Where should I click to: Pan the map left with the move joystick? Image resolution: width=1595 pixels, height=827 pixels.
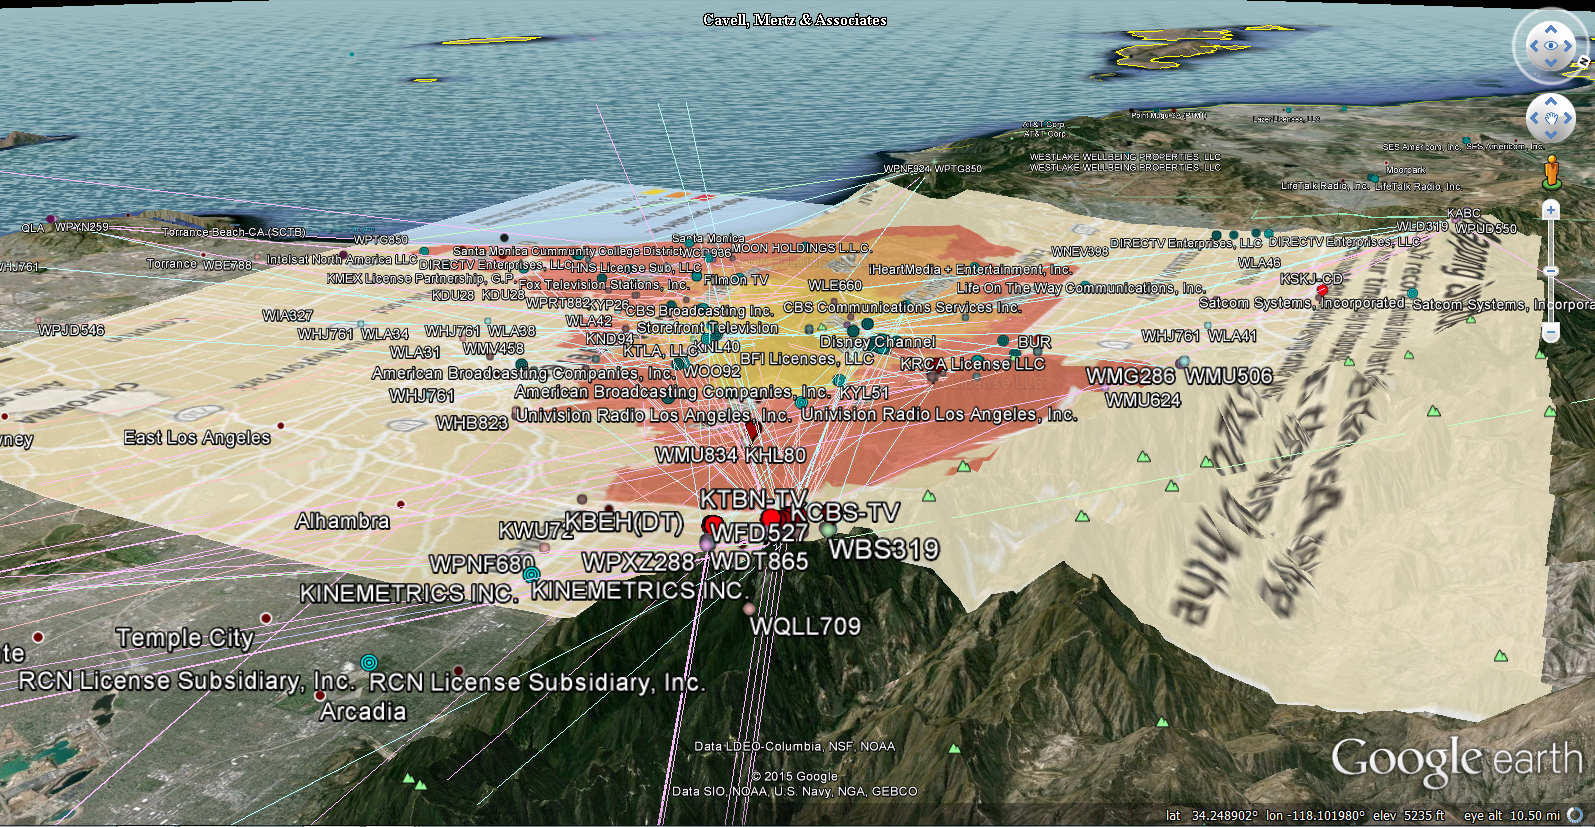[x=1534, y=119]
